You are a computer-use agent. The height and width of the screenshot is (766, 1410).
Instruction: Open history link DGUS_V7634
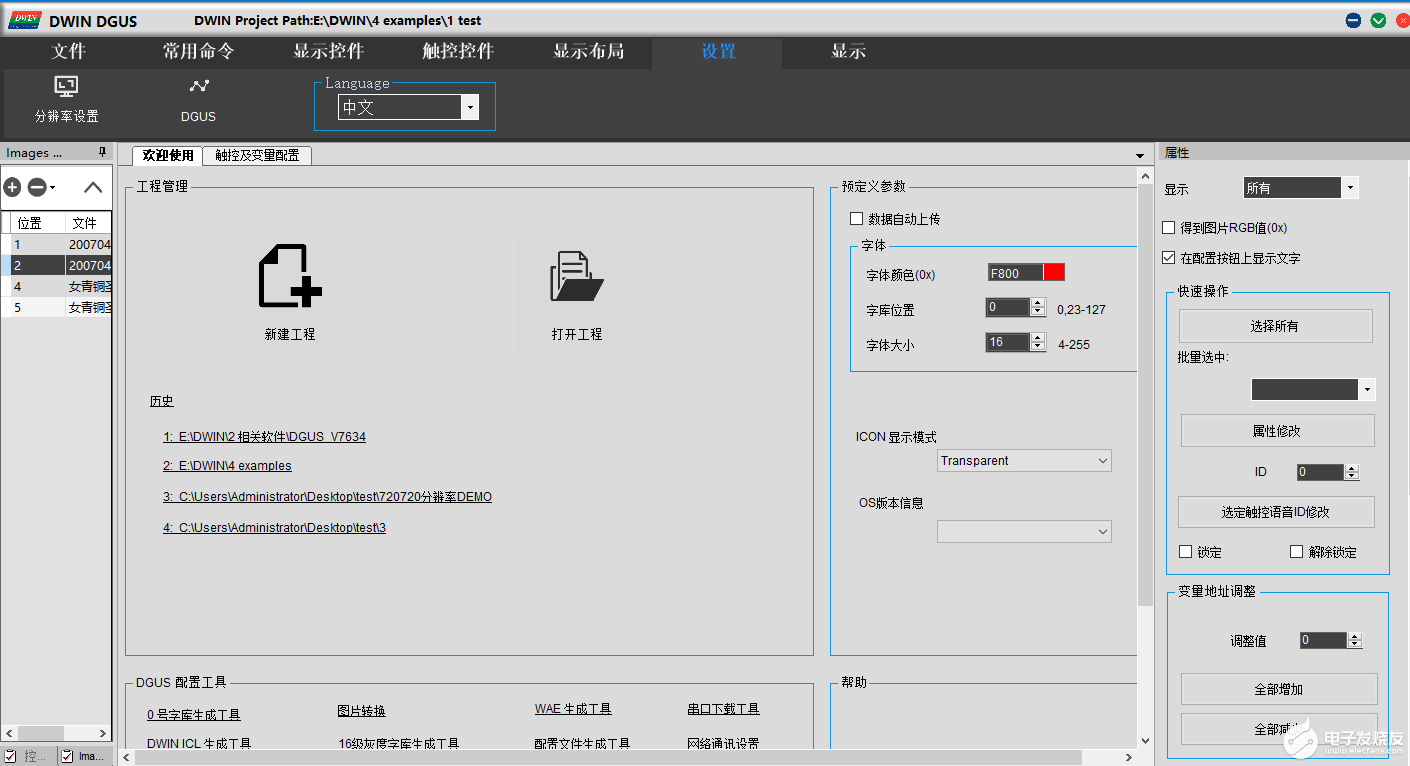(265, 437)
